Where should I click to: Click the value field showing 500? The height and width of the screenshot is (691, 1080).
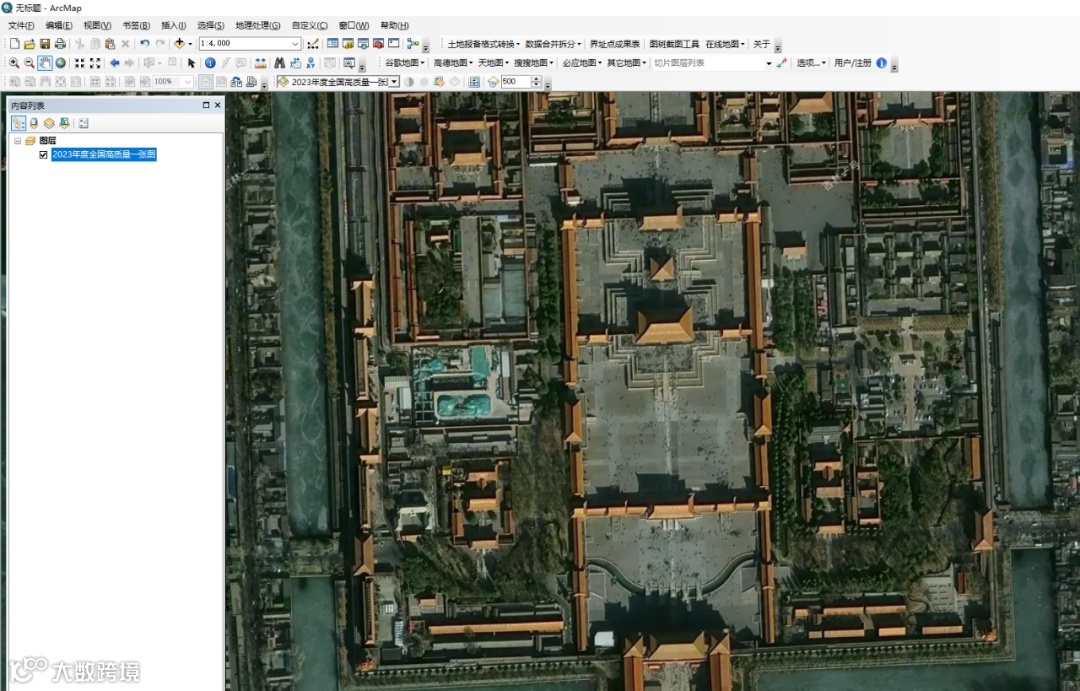coord(515,82)
